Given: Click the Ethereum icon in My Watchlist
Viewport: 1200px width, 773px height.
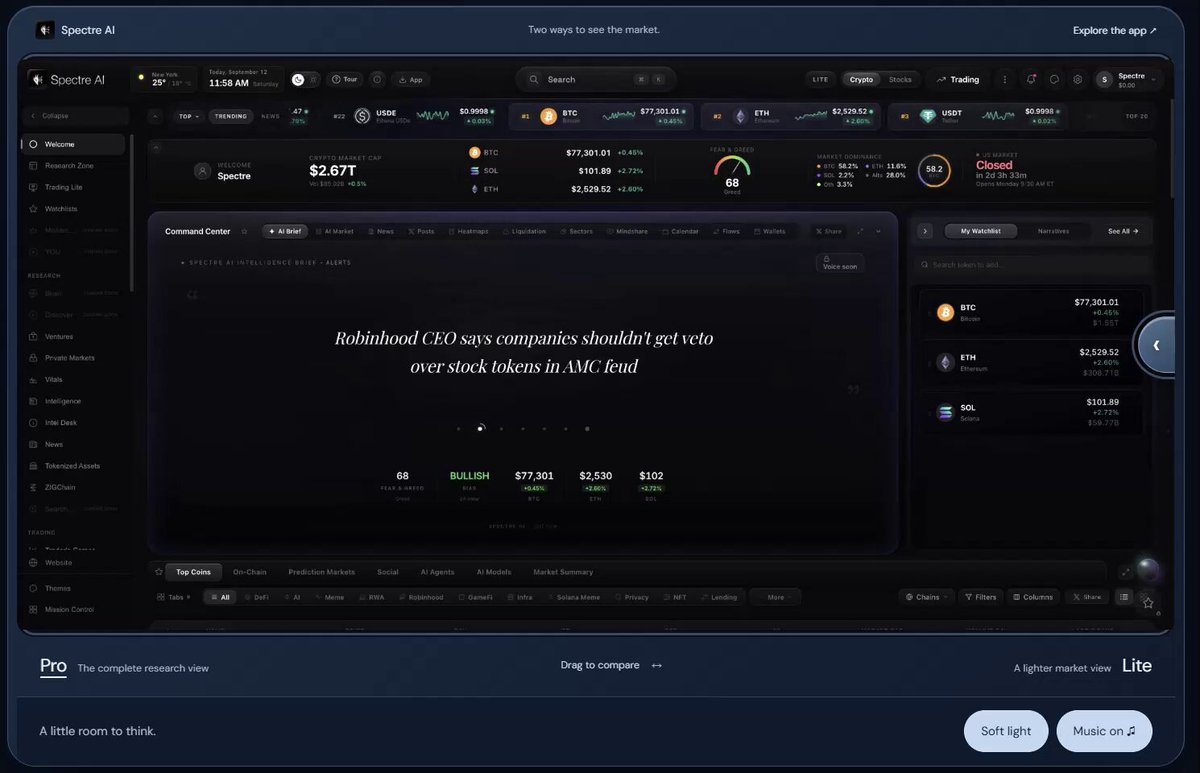Looking at the screenshot, I should click(x=945, y=362).
